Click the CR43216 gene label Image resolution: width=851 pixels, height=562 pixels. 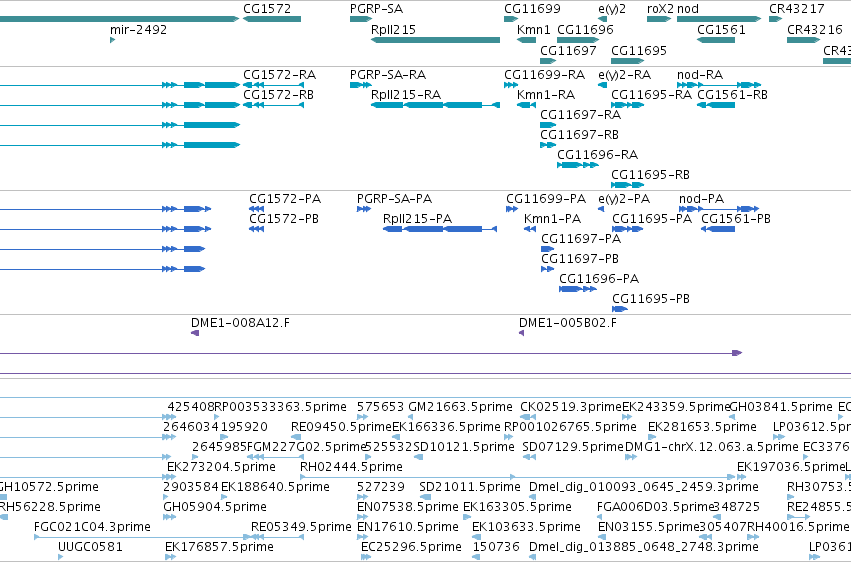[x=814, y=29]
